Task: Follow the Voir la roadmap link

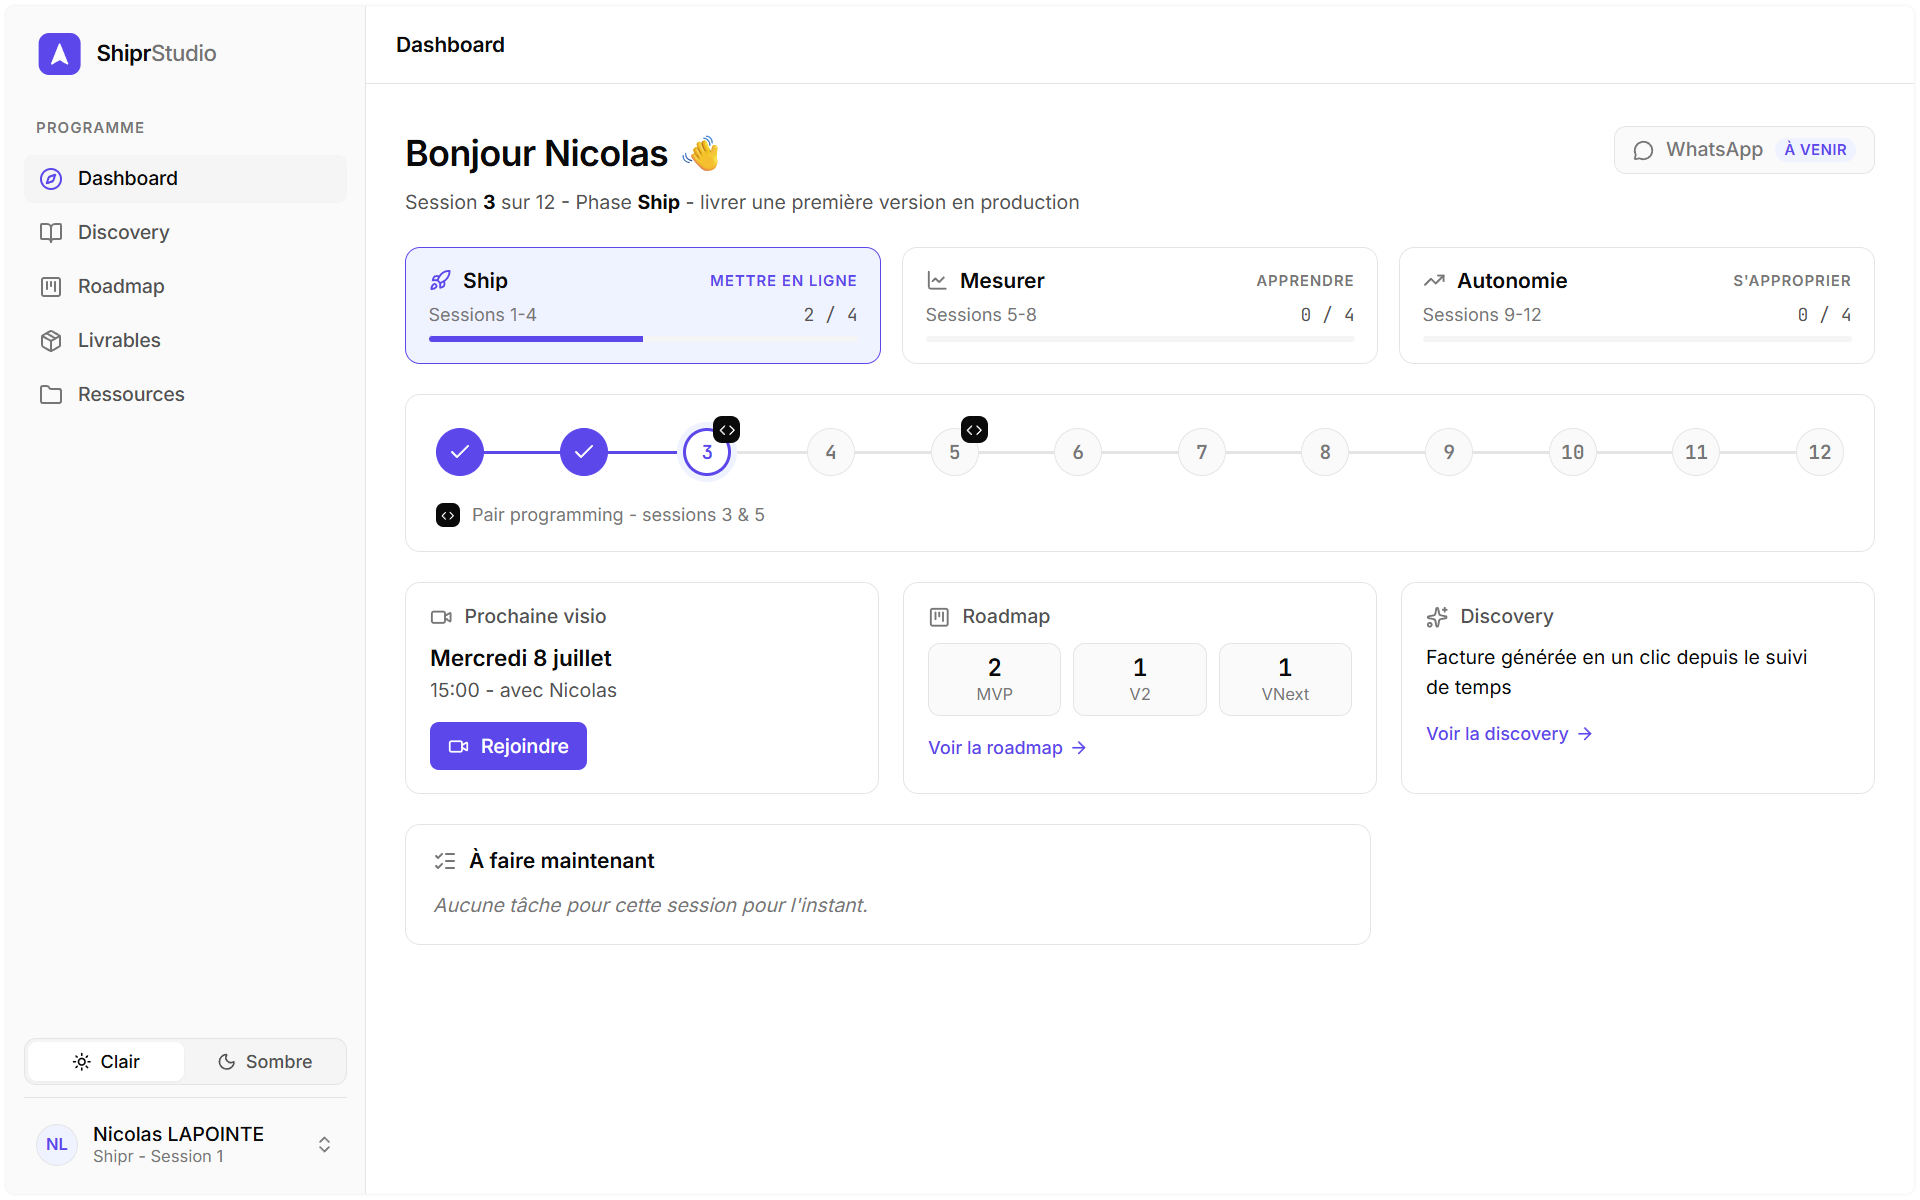Action: click(1007, 748)
